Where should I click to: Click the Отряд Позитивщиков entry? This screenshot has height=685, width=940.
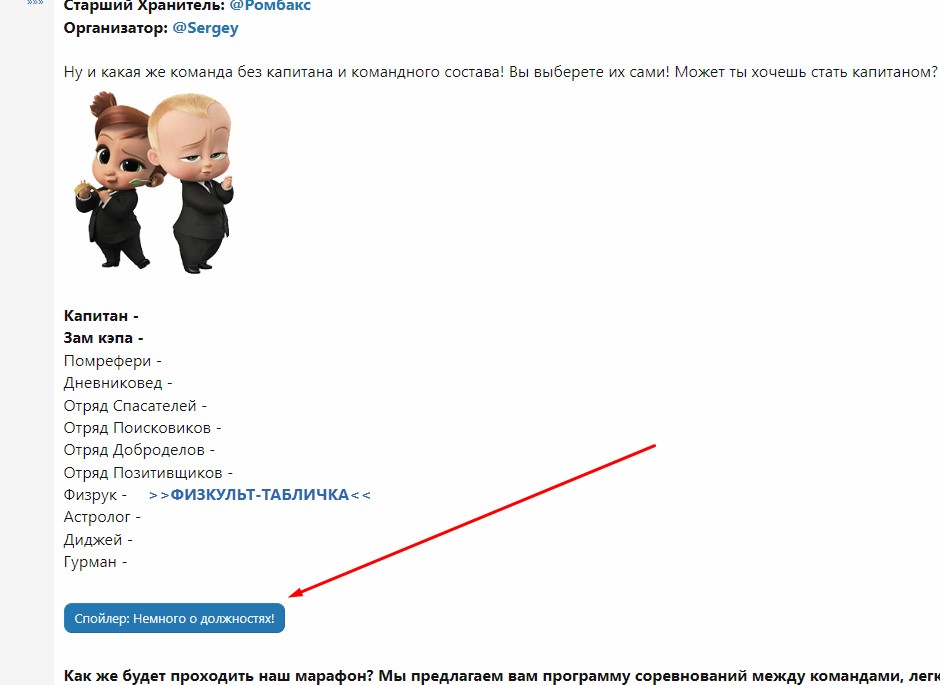pyautogui.click(x=148, y=473)
